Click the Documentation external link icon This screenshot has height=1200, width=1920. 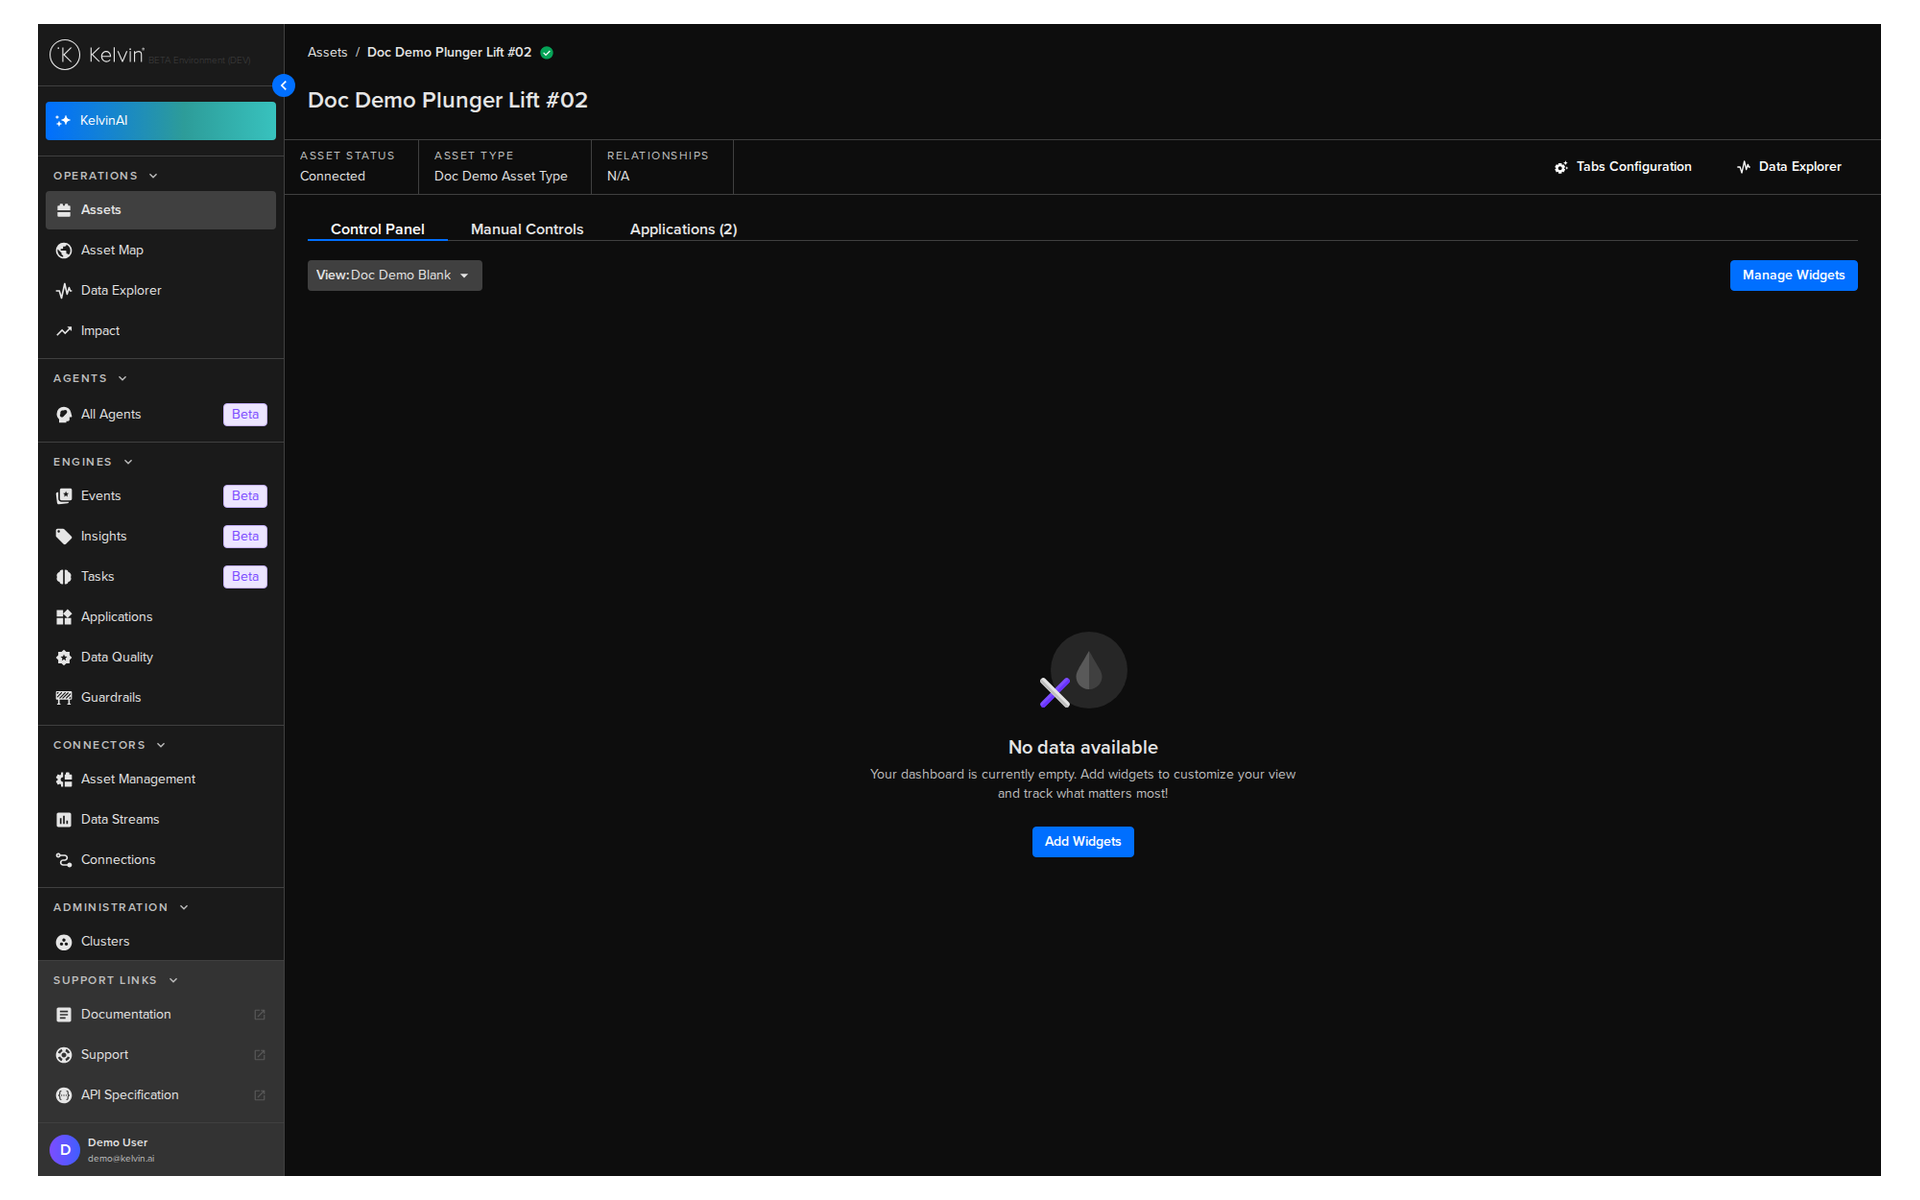[x=260, y=1015]
